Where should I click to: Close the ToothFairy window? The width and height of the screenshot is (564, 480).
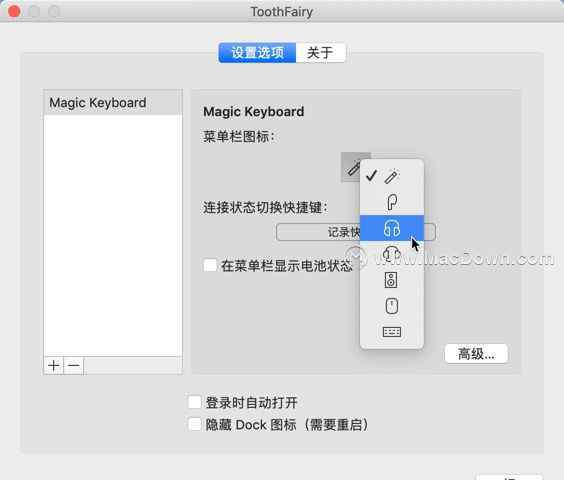point(14,12)
